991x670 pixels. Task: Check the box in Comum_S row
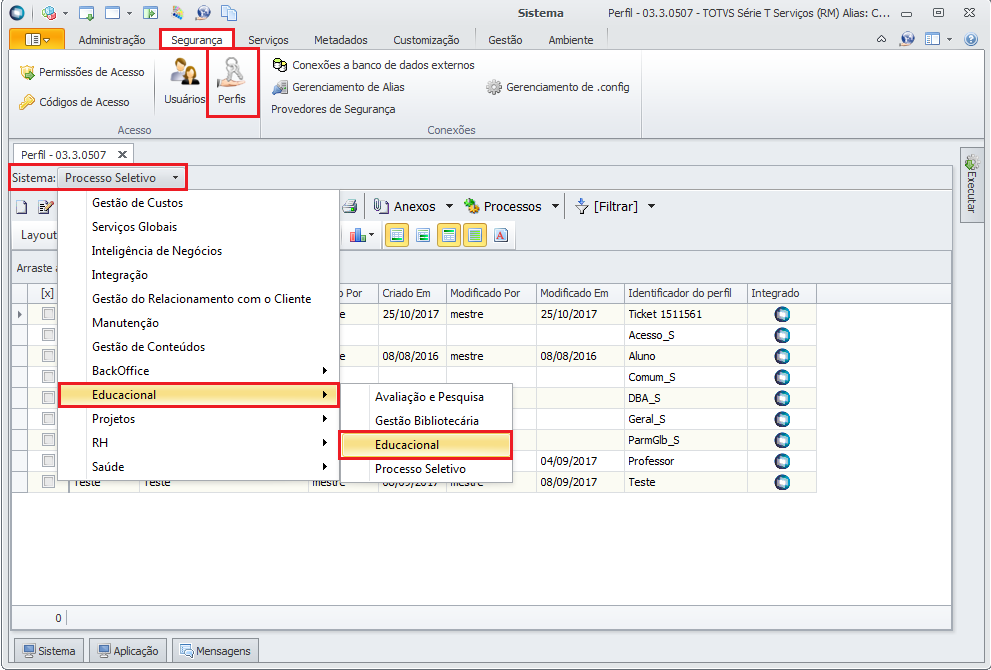48,377
